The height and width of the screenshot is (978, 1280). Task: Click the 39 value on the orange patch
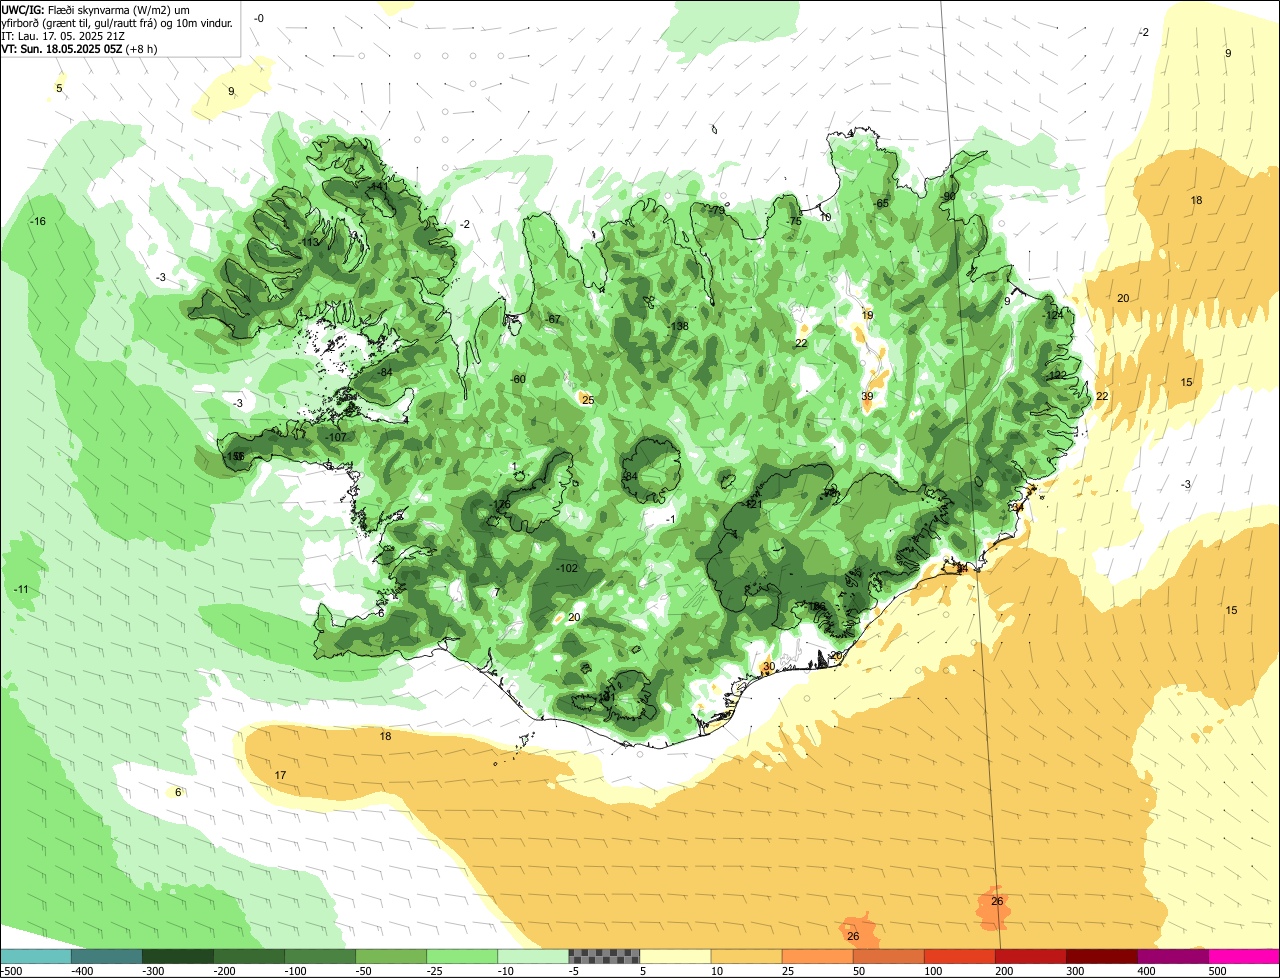point(867,397)
